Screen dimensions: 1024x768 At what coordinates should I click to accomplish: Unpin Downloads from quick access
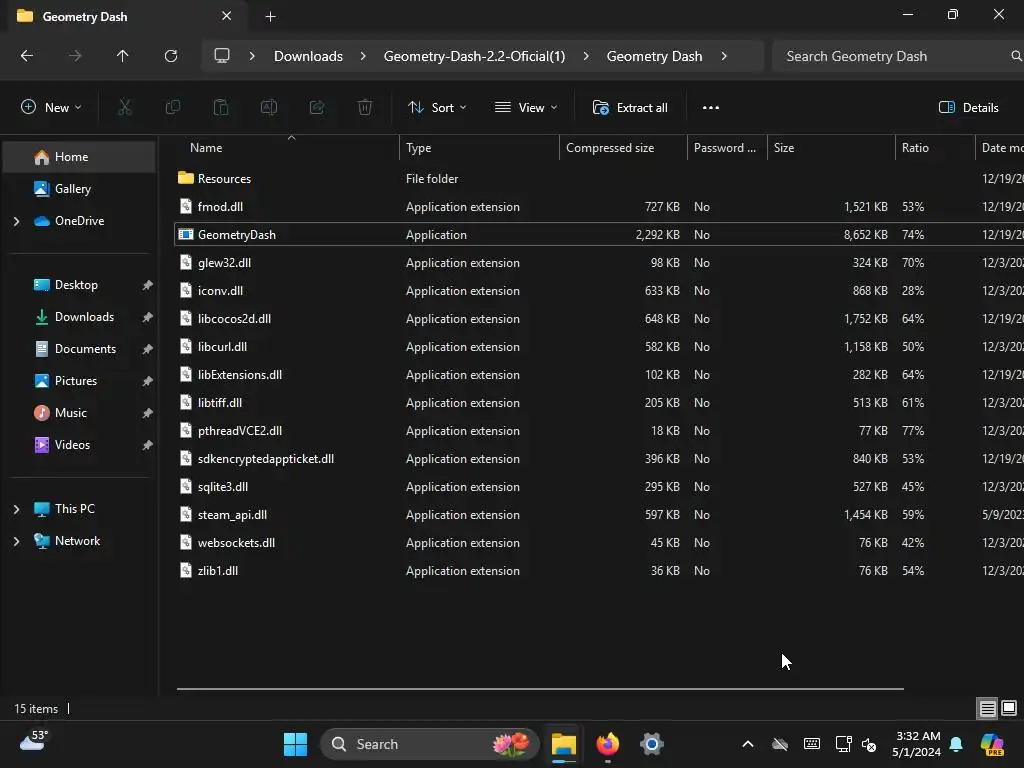coord(148,317)
